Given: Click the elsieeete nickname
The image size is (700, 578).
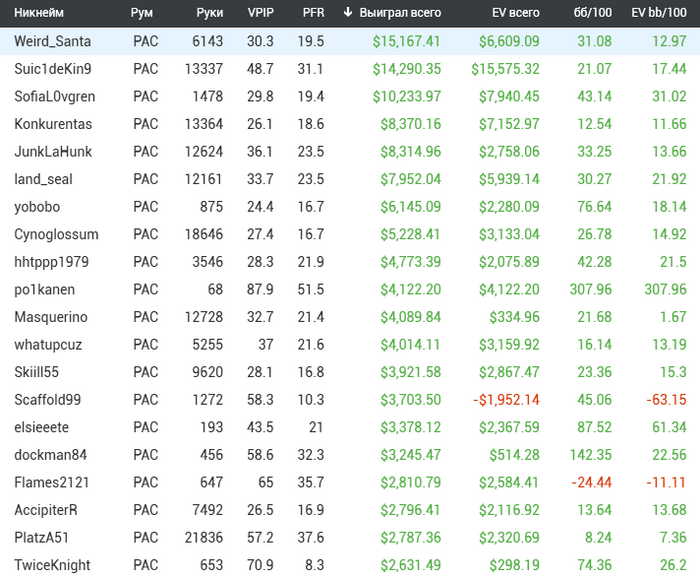Looking at the screenshot, I should pyautogui.click(x=42, y=428).
